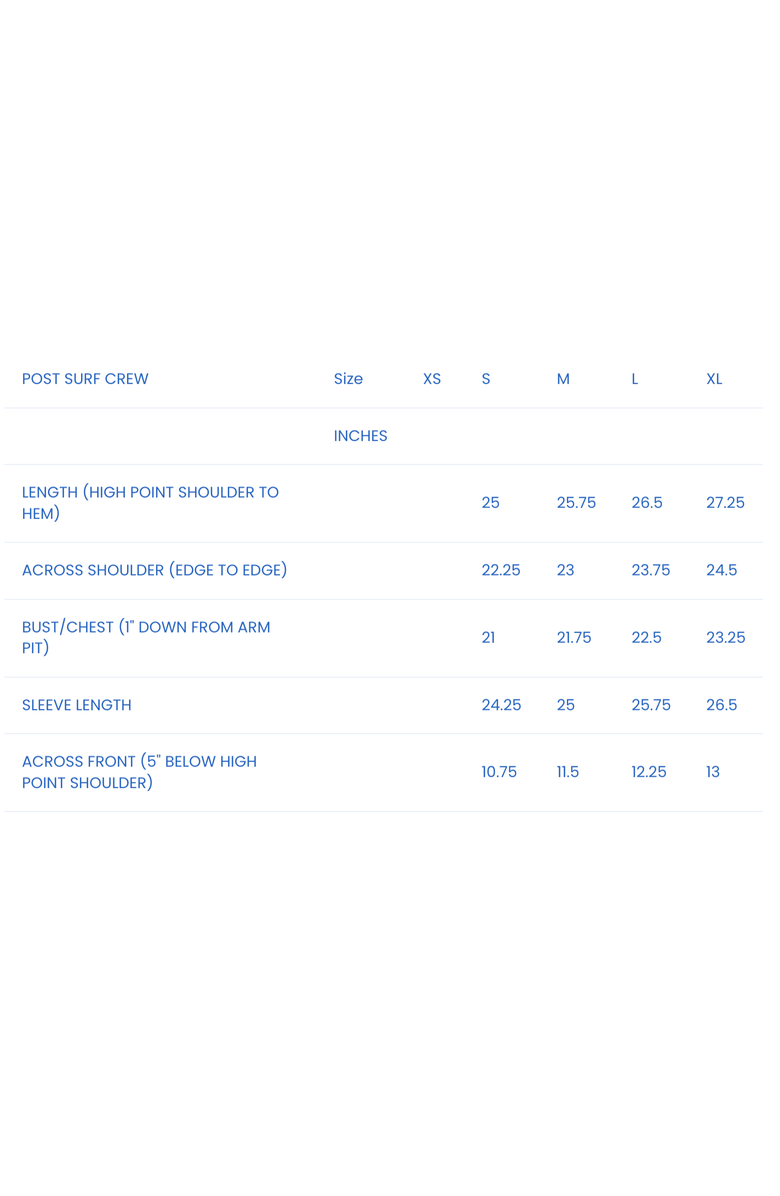This screenshot has width=780, height=1196.
Task: Click the 21.75 bust/chest value for M
Action: tap(574, 638)
